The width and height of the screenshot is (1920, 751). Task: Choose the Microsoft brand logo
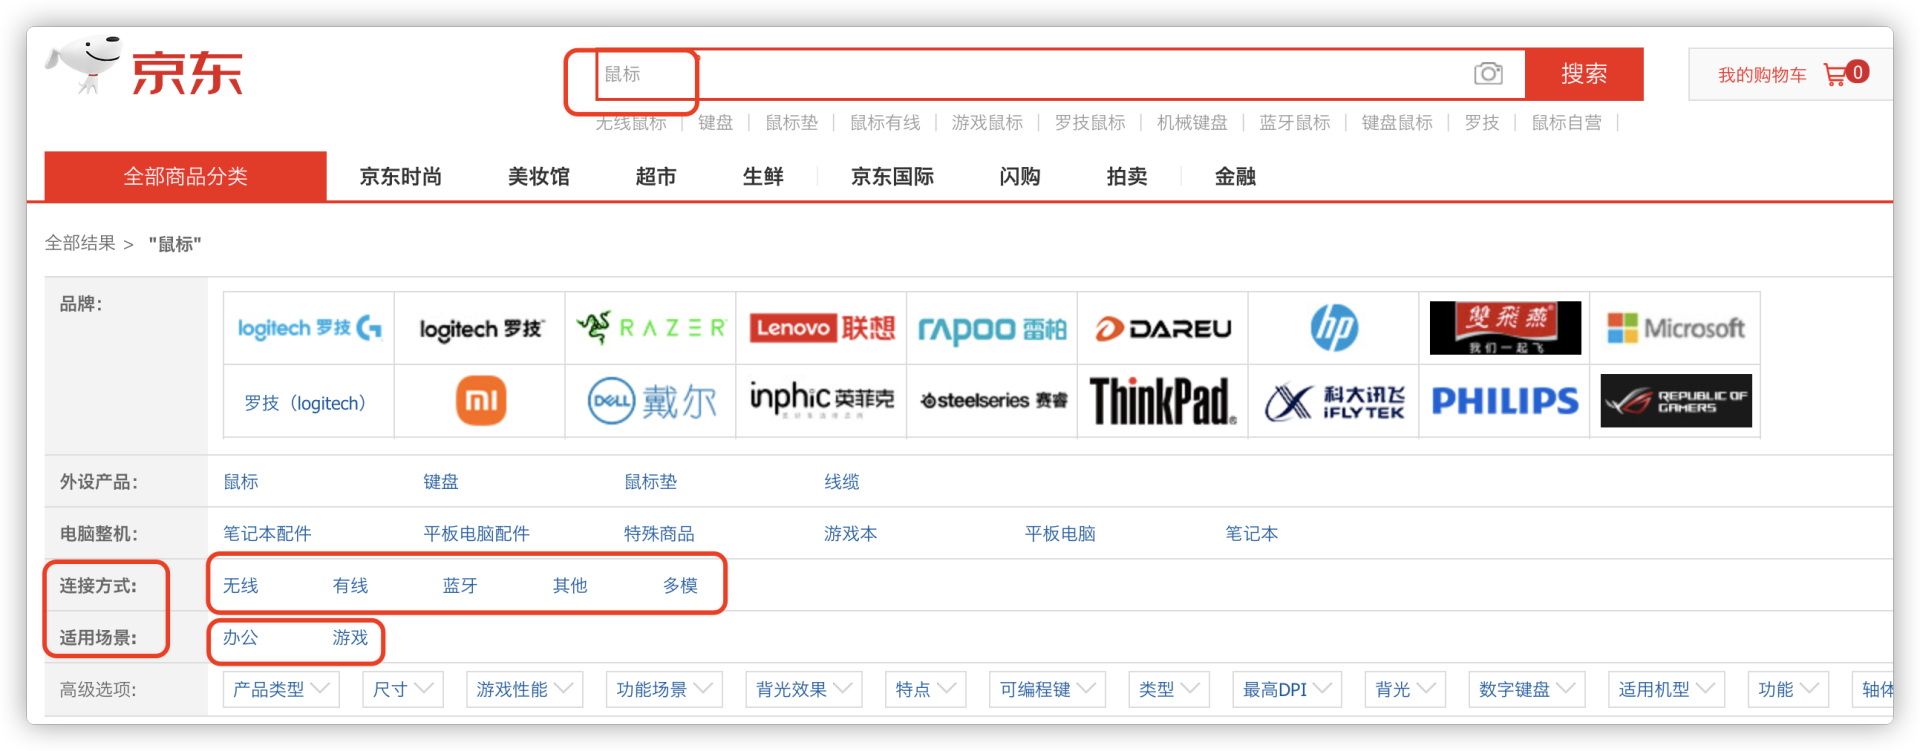pyautogui.click(x=1675, y=328)
